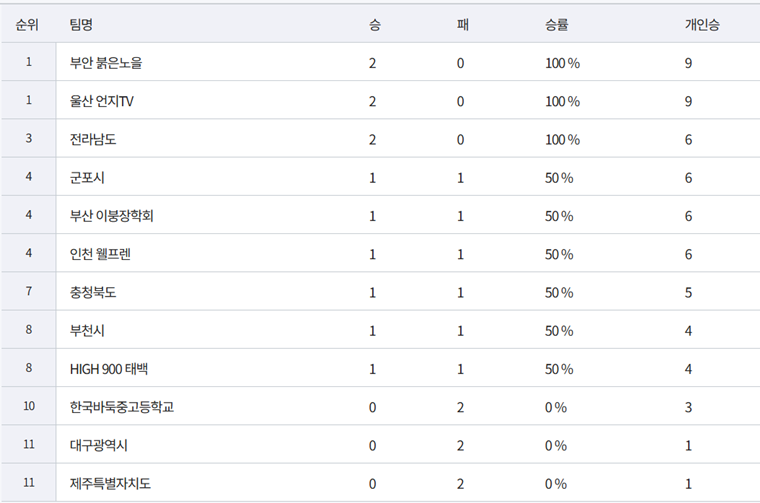Open team 부안 붉은노을

[106, 63]
